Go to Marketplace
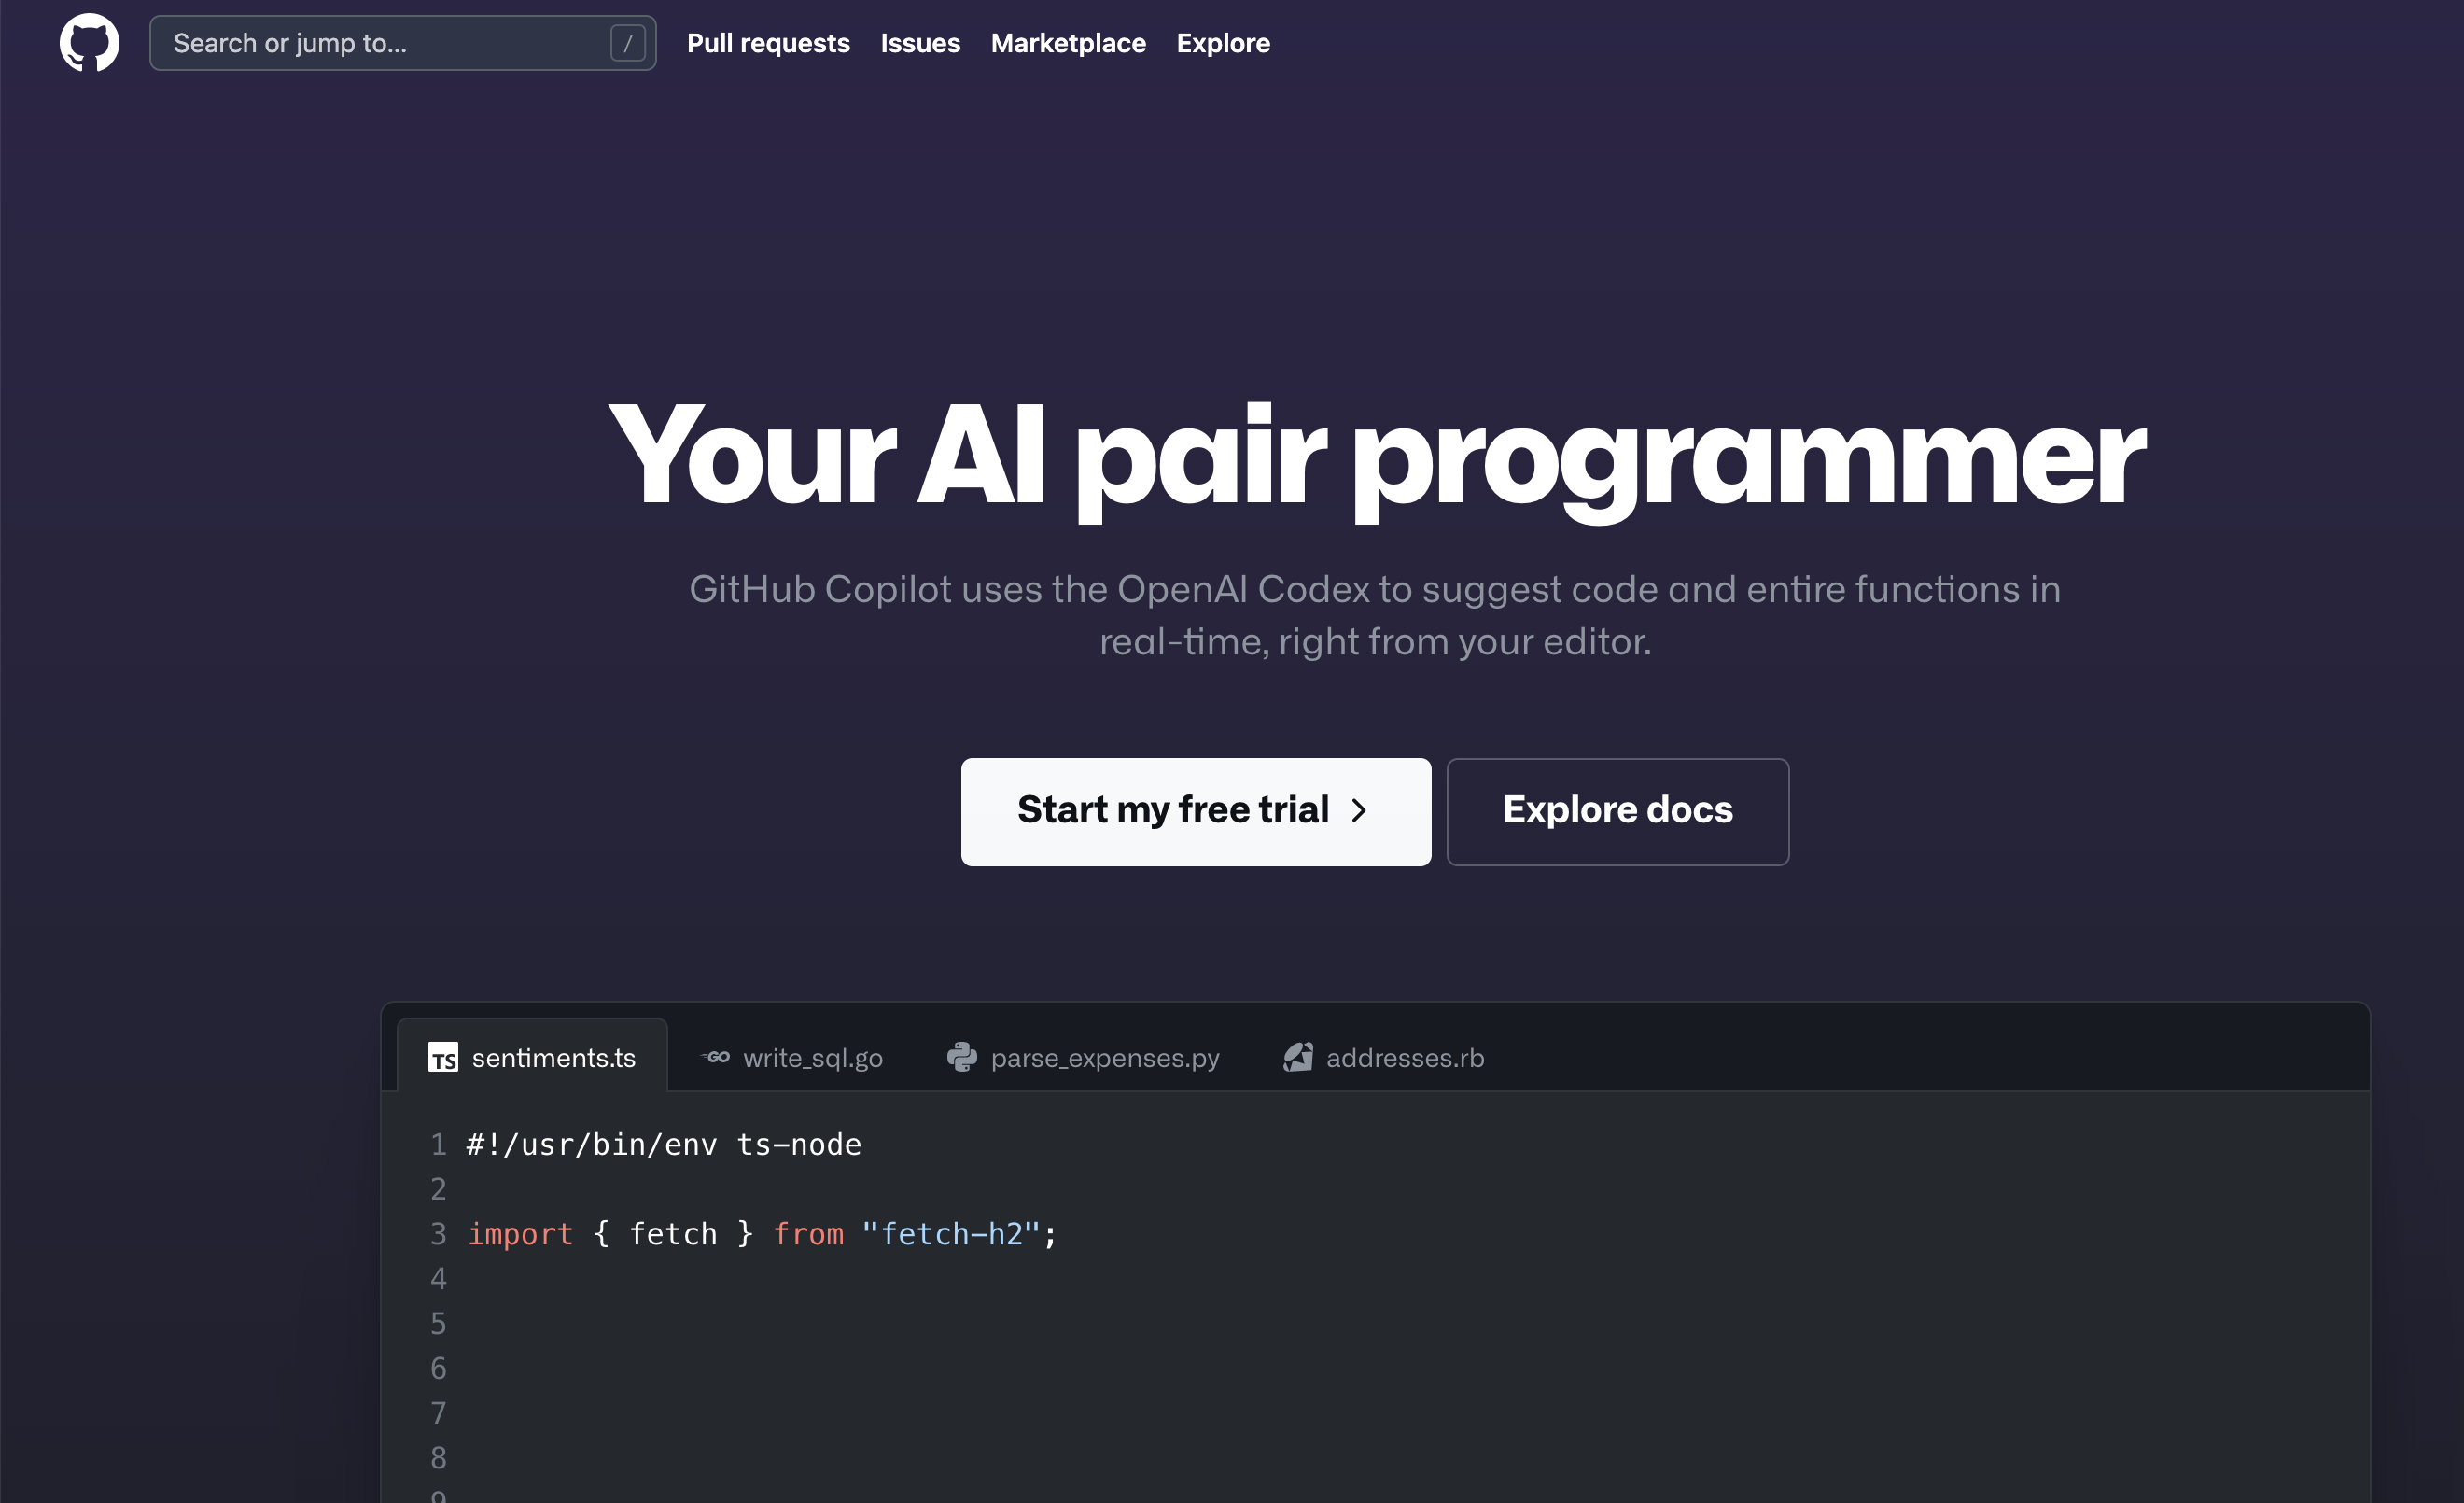2464x1503 pixels. coord(1068,43)
